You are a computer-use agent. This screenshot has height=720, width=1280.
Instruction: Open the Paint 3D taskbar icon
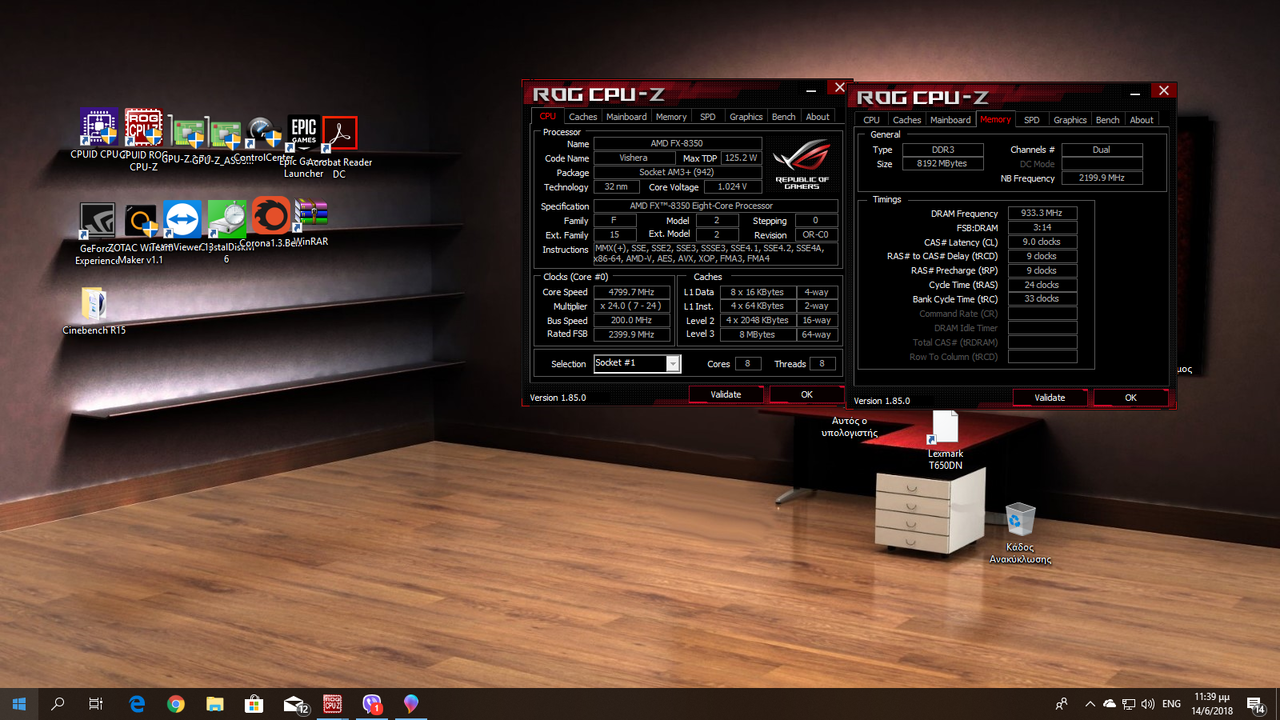(x=411, y=704)
